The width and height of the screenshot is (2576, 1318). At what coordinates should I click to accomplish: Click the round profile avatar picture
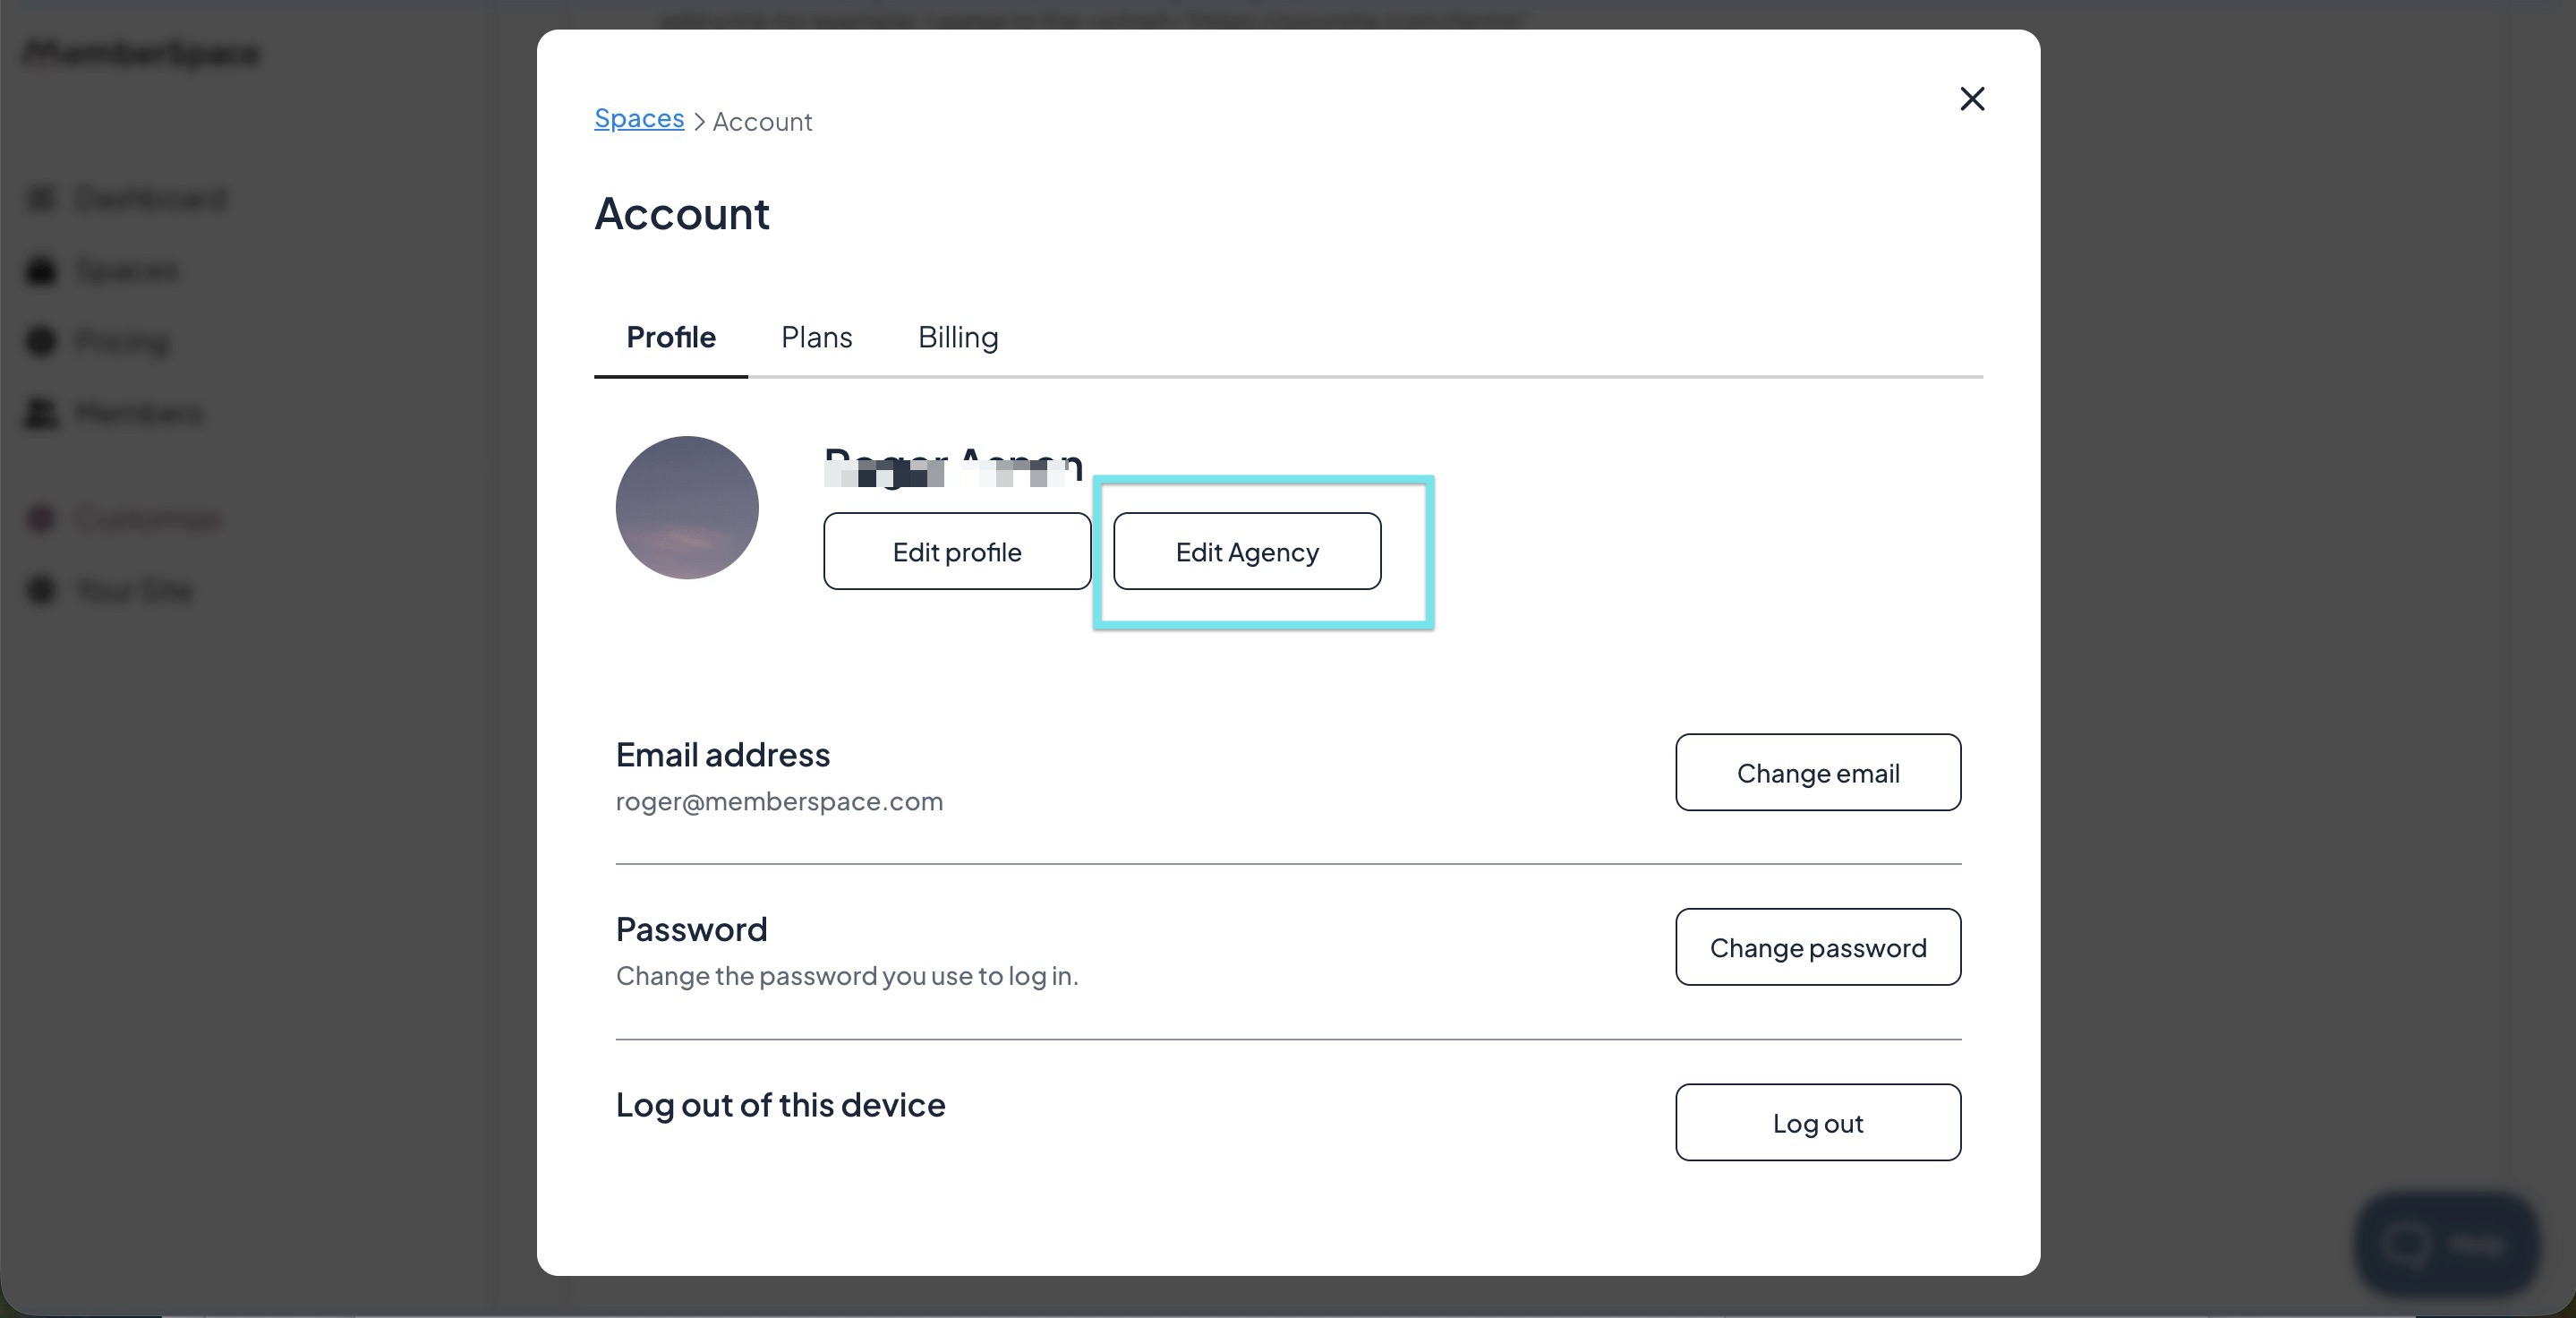coord(687,507)
